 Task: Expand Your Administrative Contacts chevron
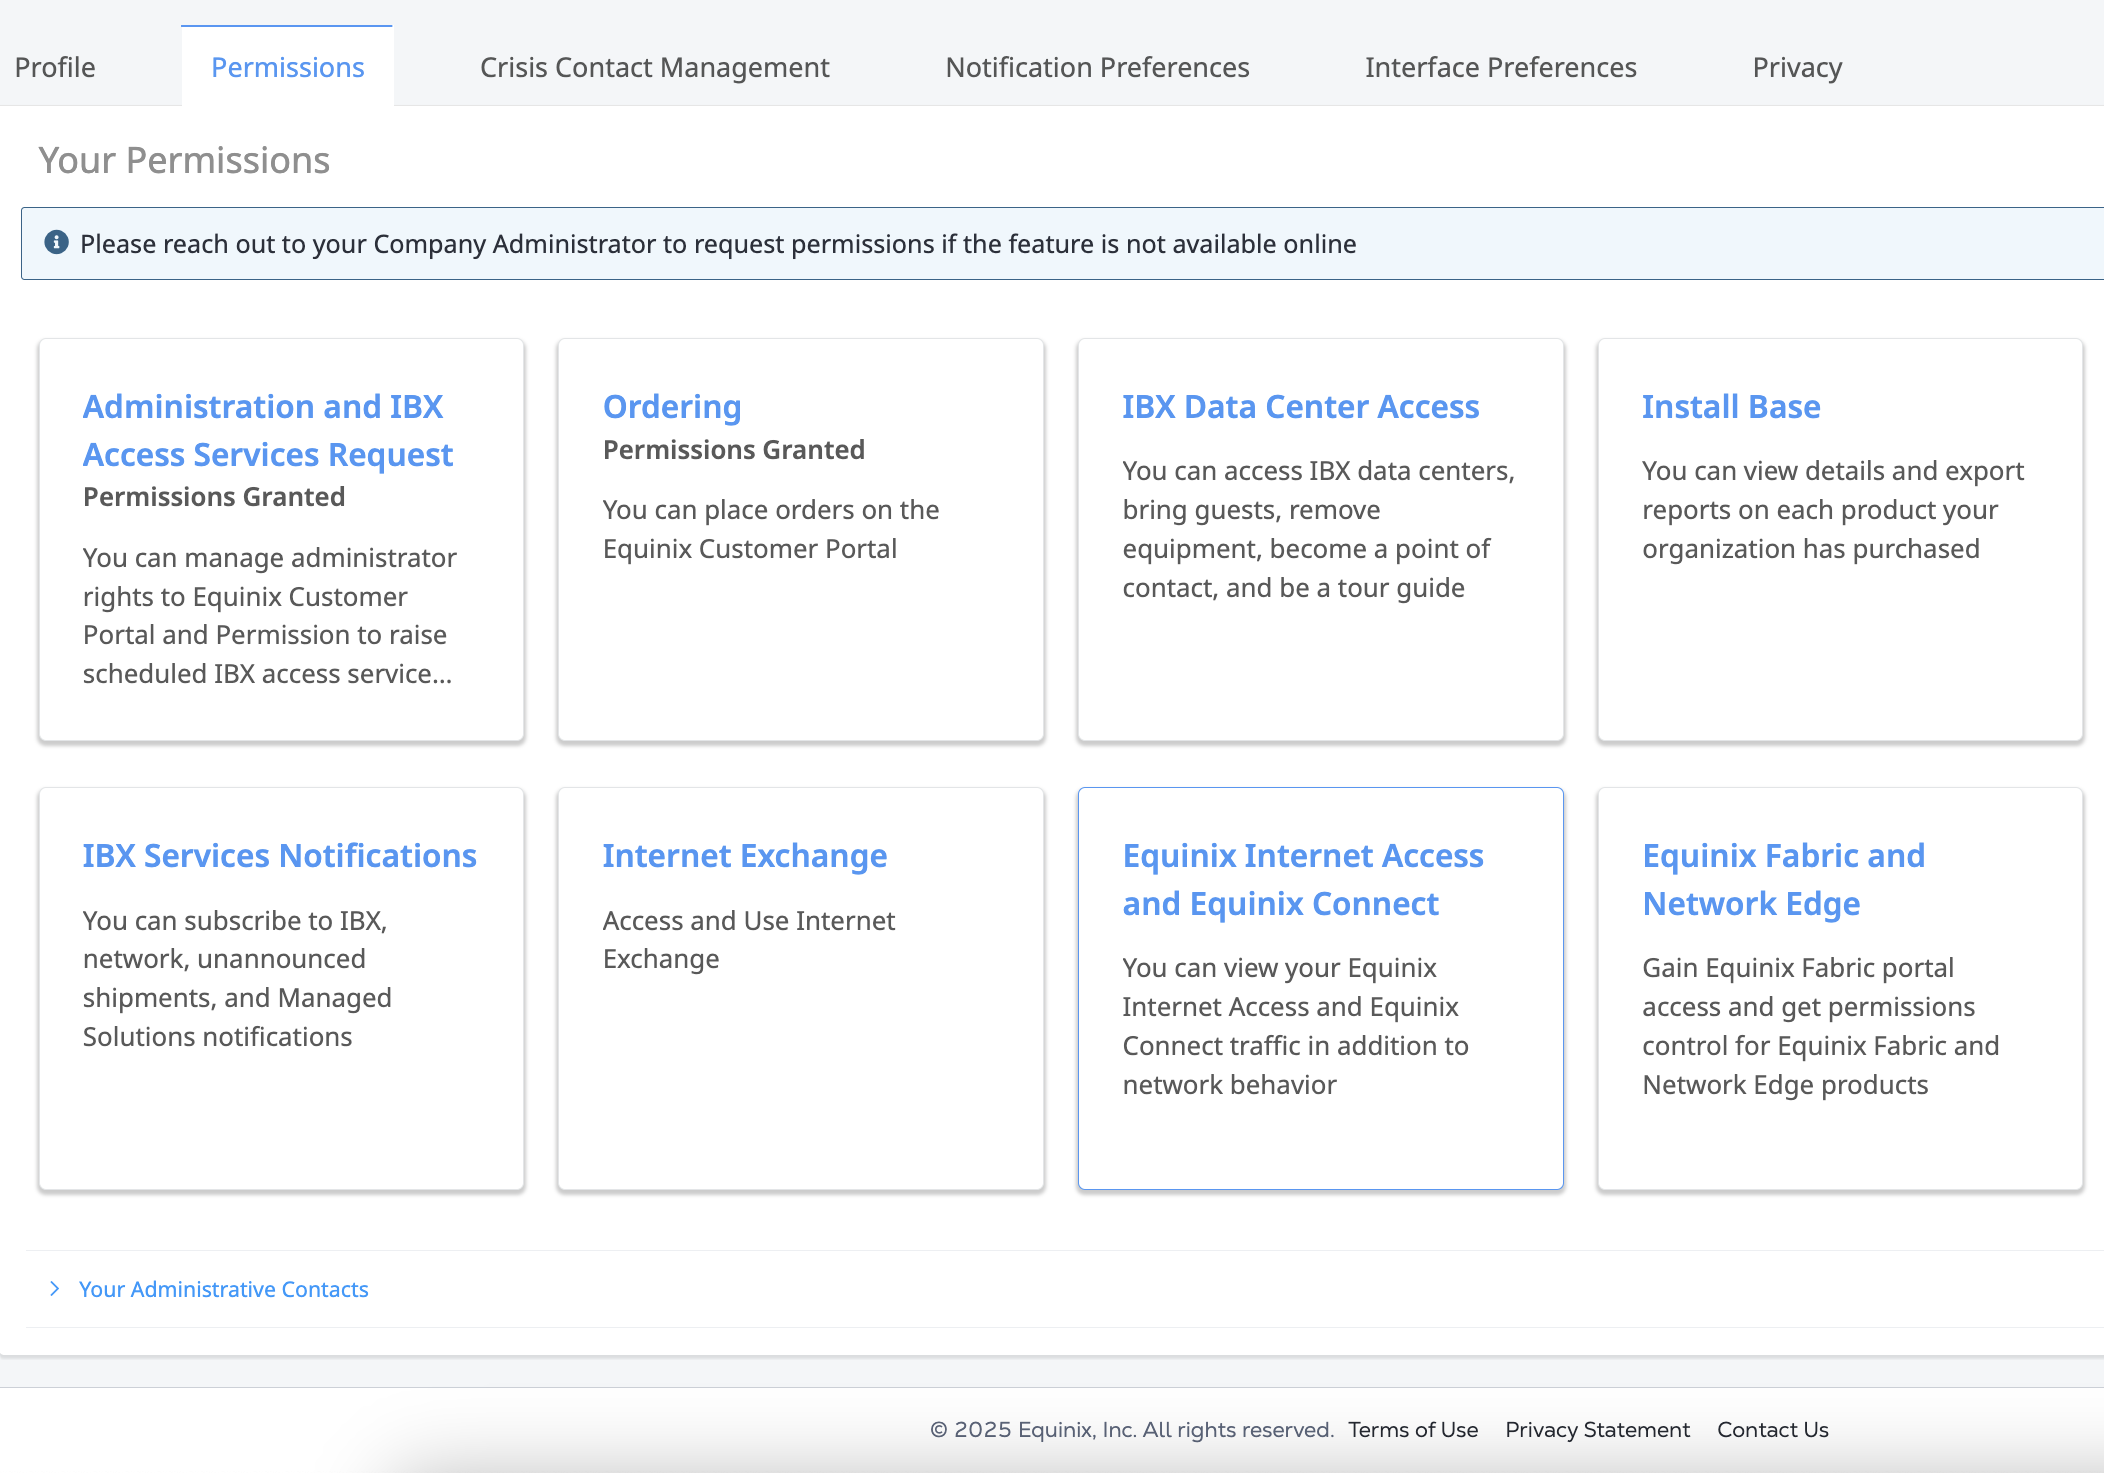(55, 1288)
